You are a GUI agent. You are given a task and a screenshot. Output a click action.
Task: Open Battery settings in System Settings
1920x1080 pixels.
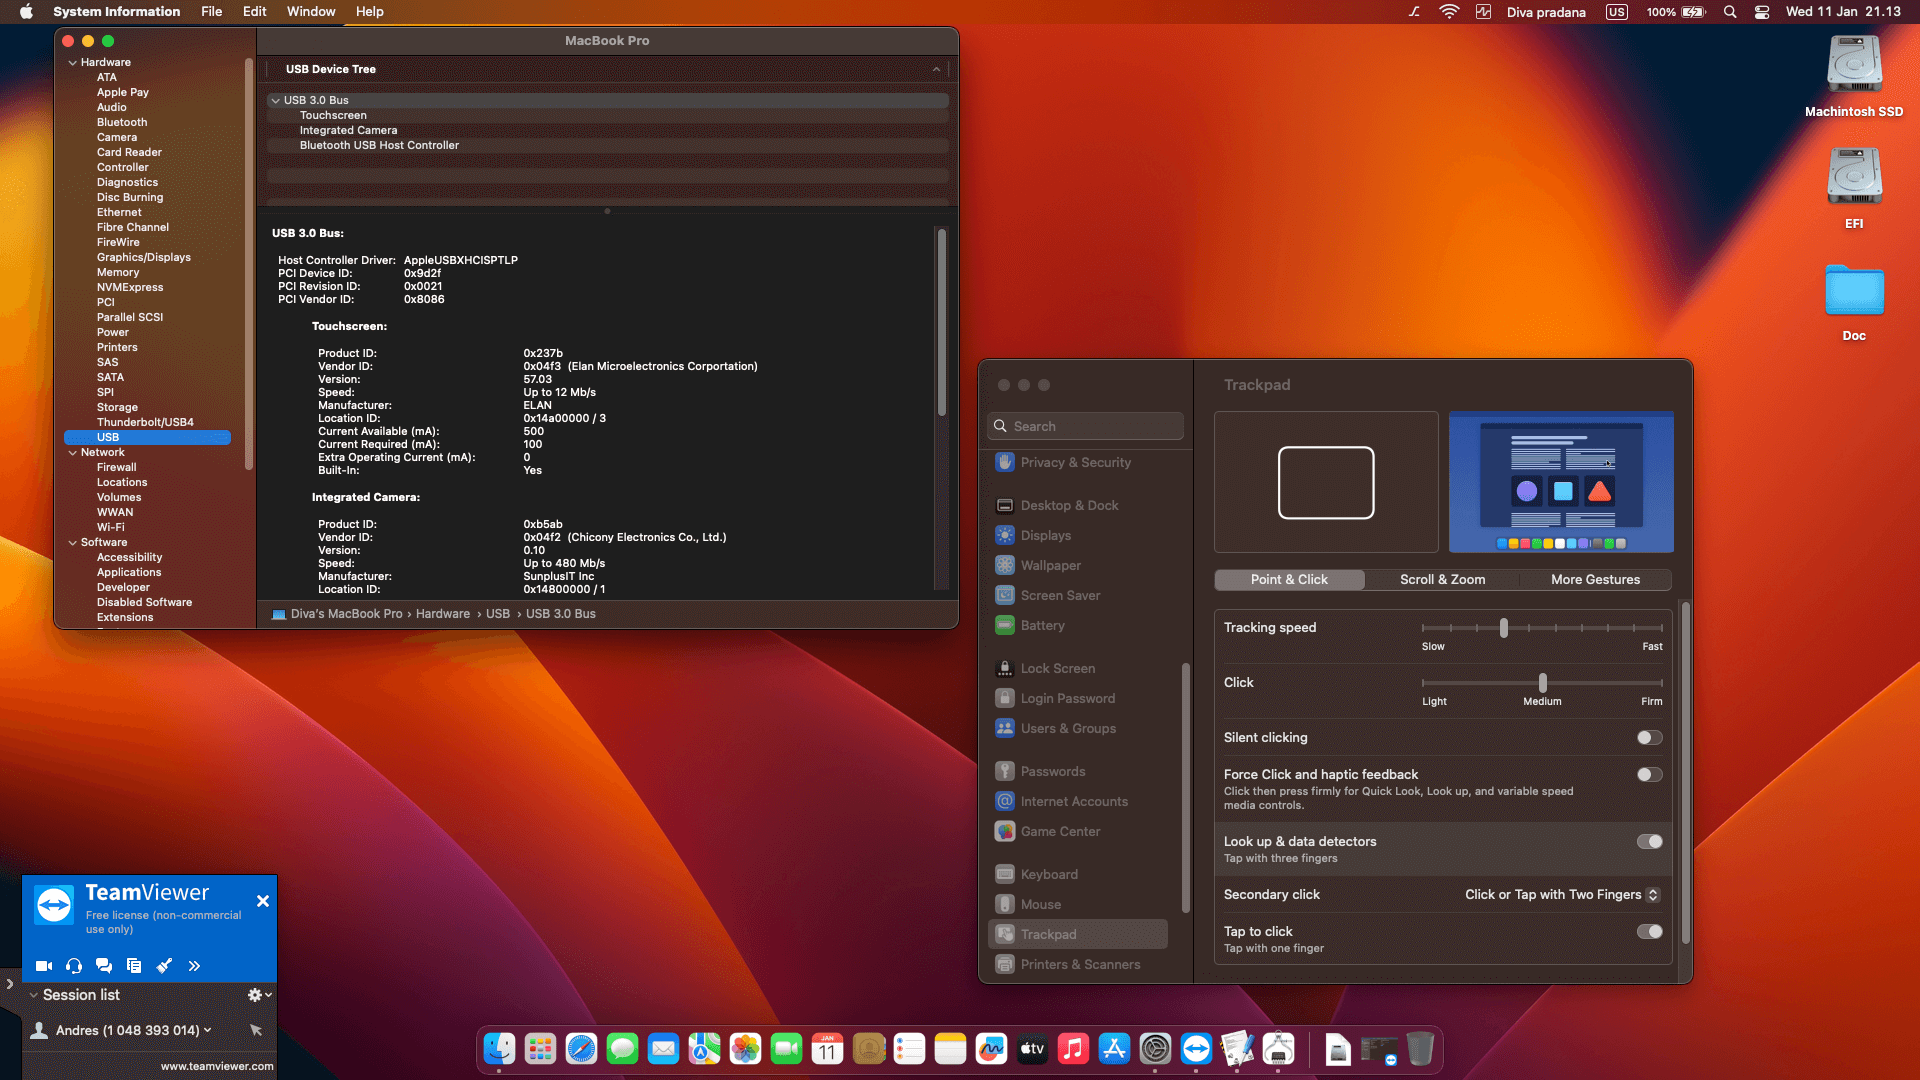(1043, 625)
